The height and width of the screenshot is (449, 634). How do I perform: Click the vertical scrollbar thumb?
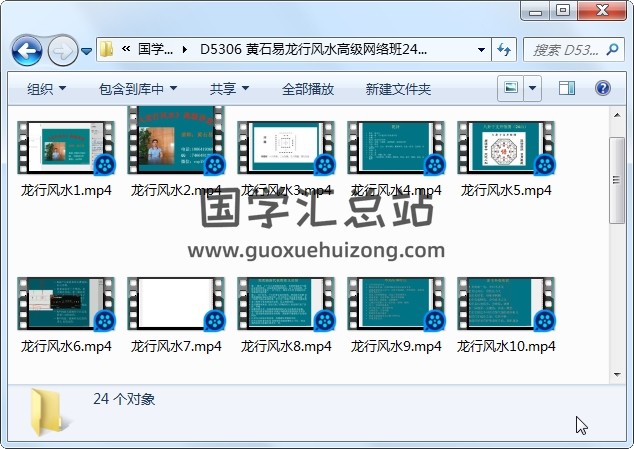617,180
